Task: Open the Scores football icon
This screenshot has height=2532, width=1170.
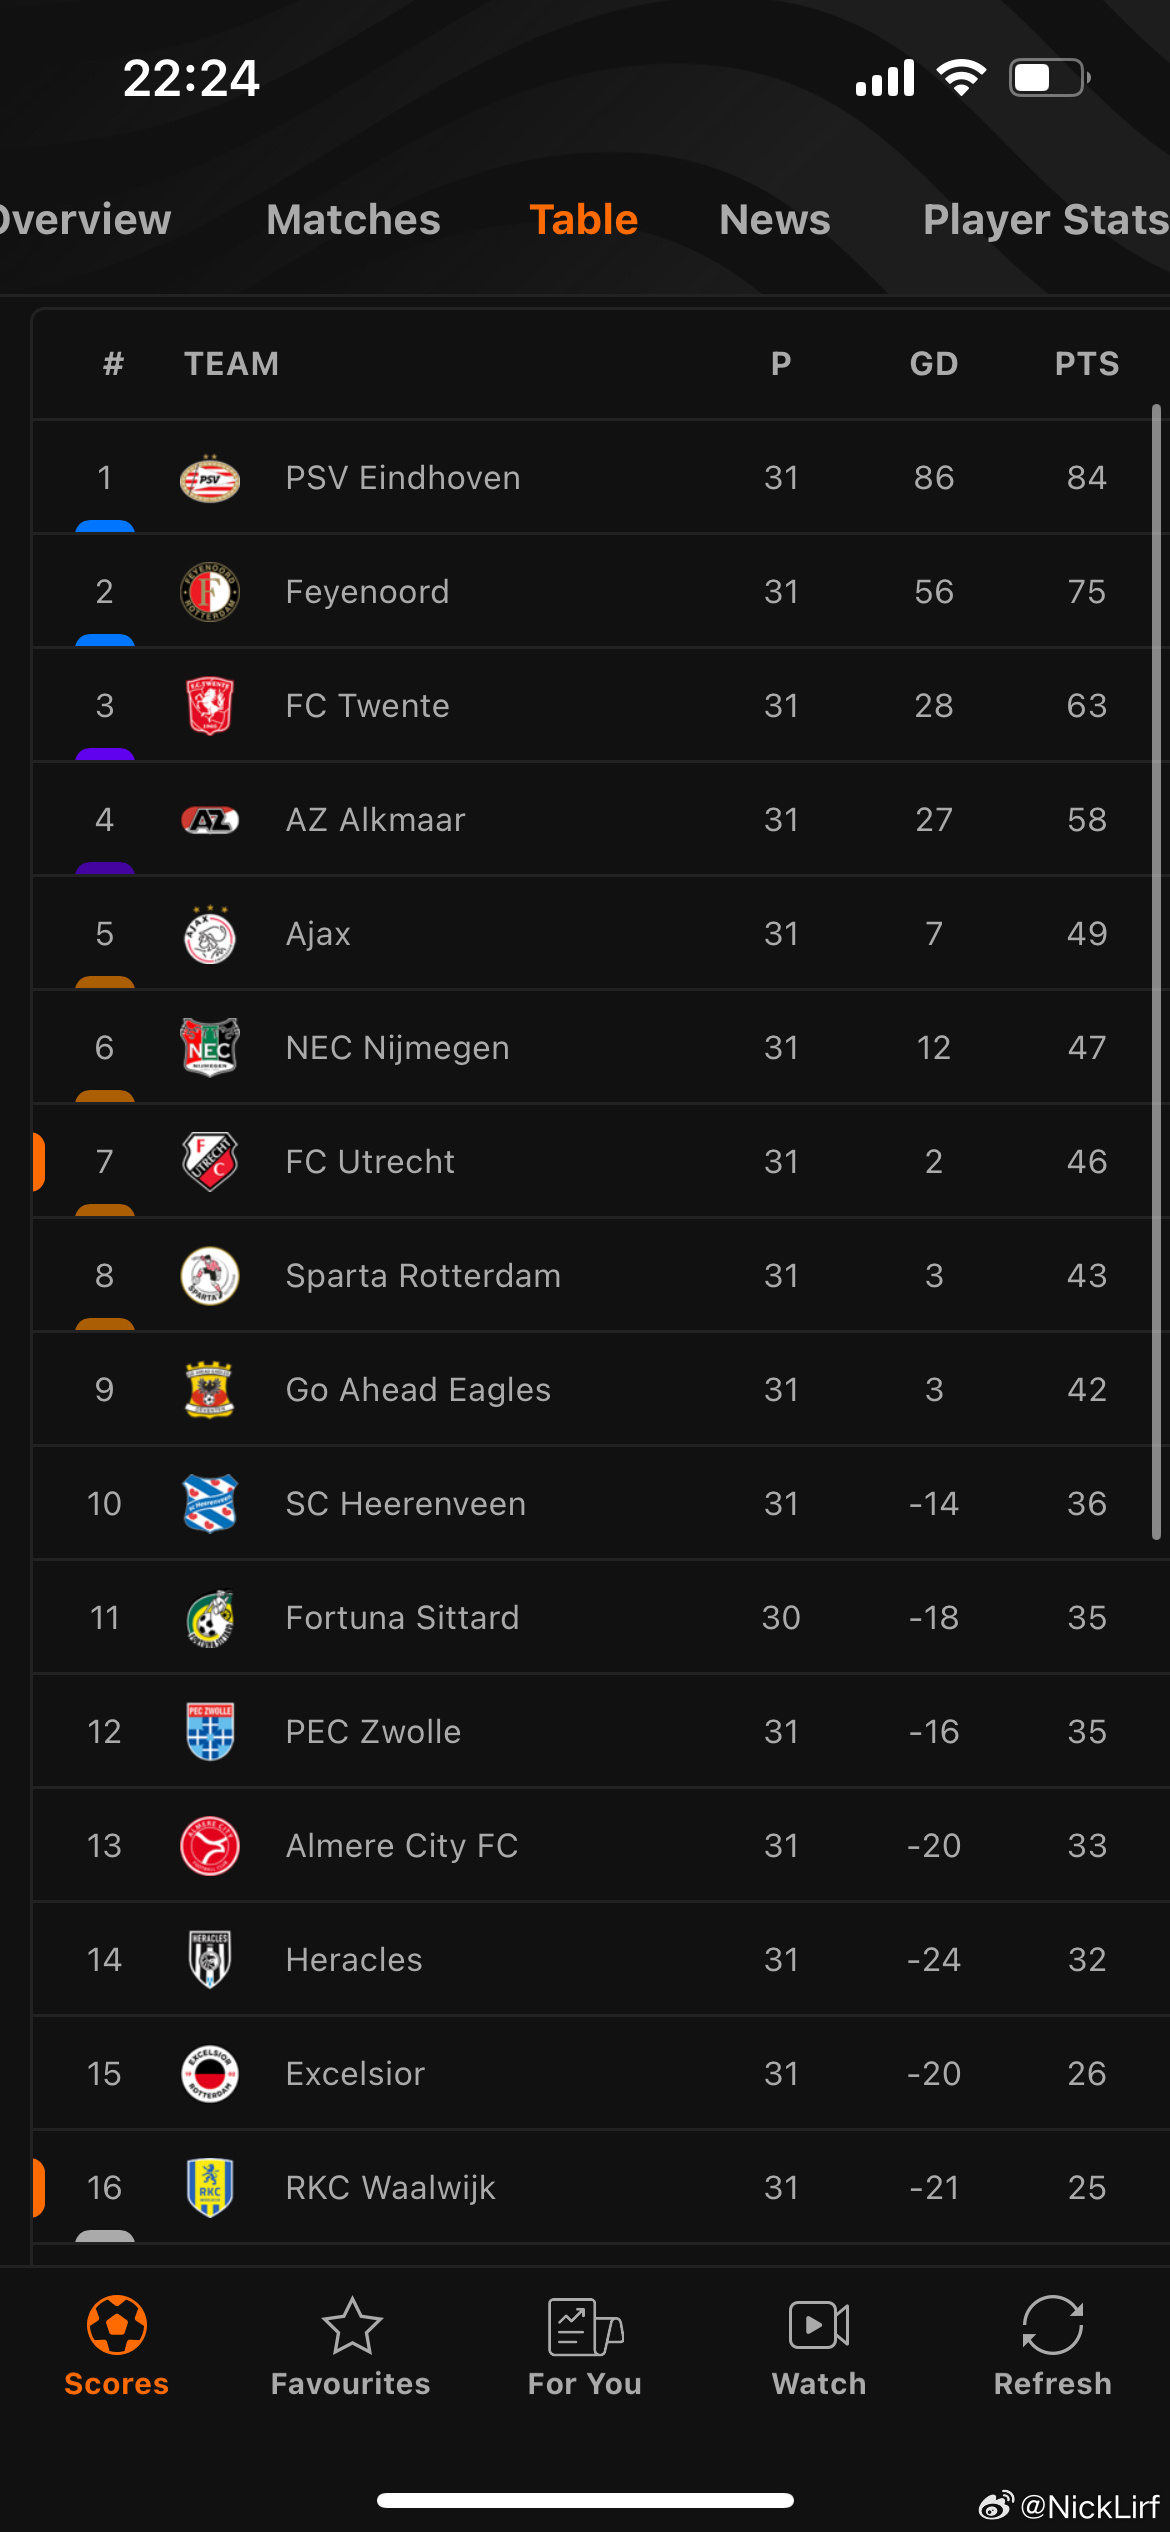Action: (x=117, y=2325)
